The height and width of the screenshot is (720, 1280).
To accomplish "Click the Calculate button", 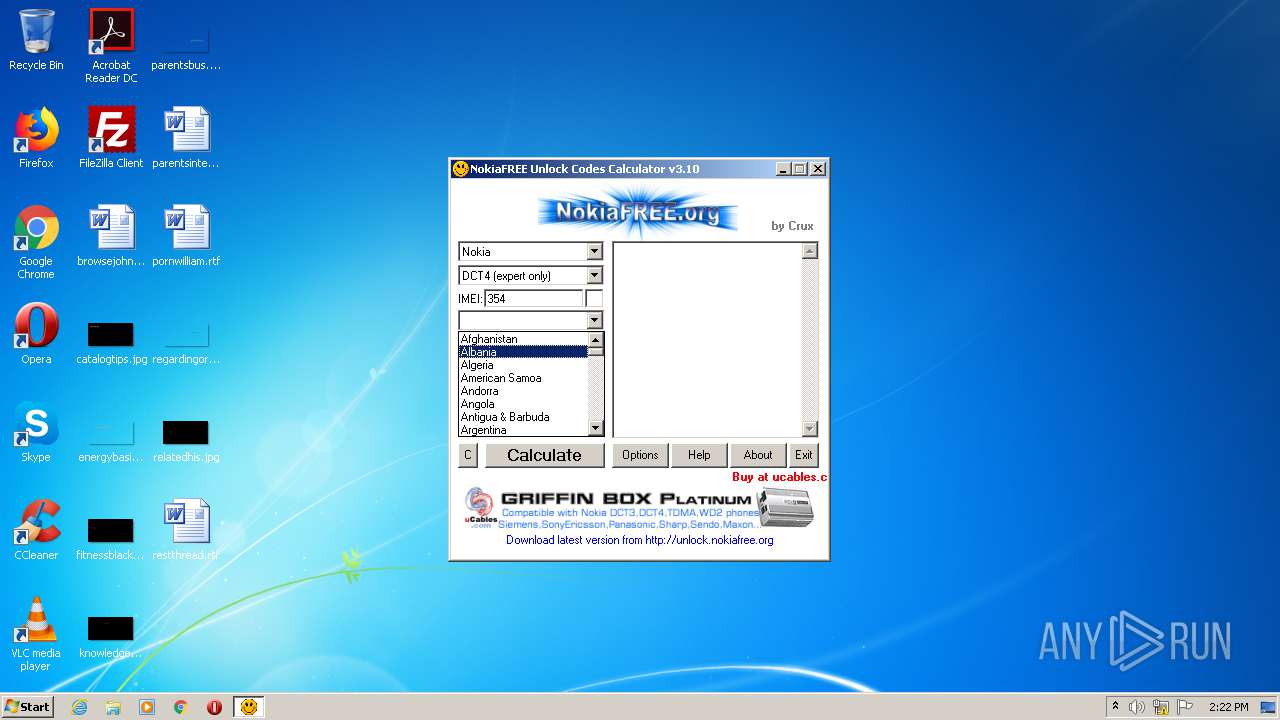I will (544, 455).
